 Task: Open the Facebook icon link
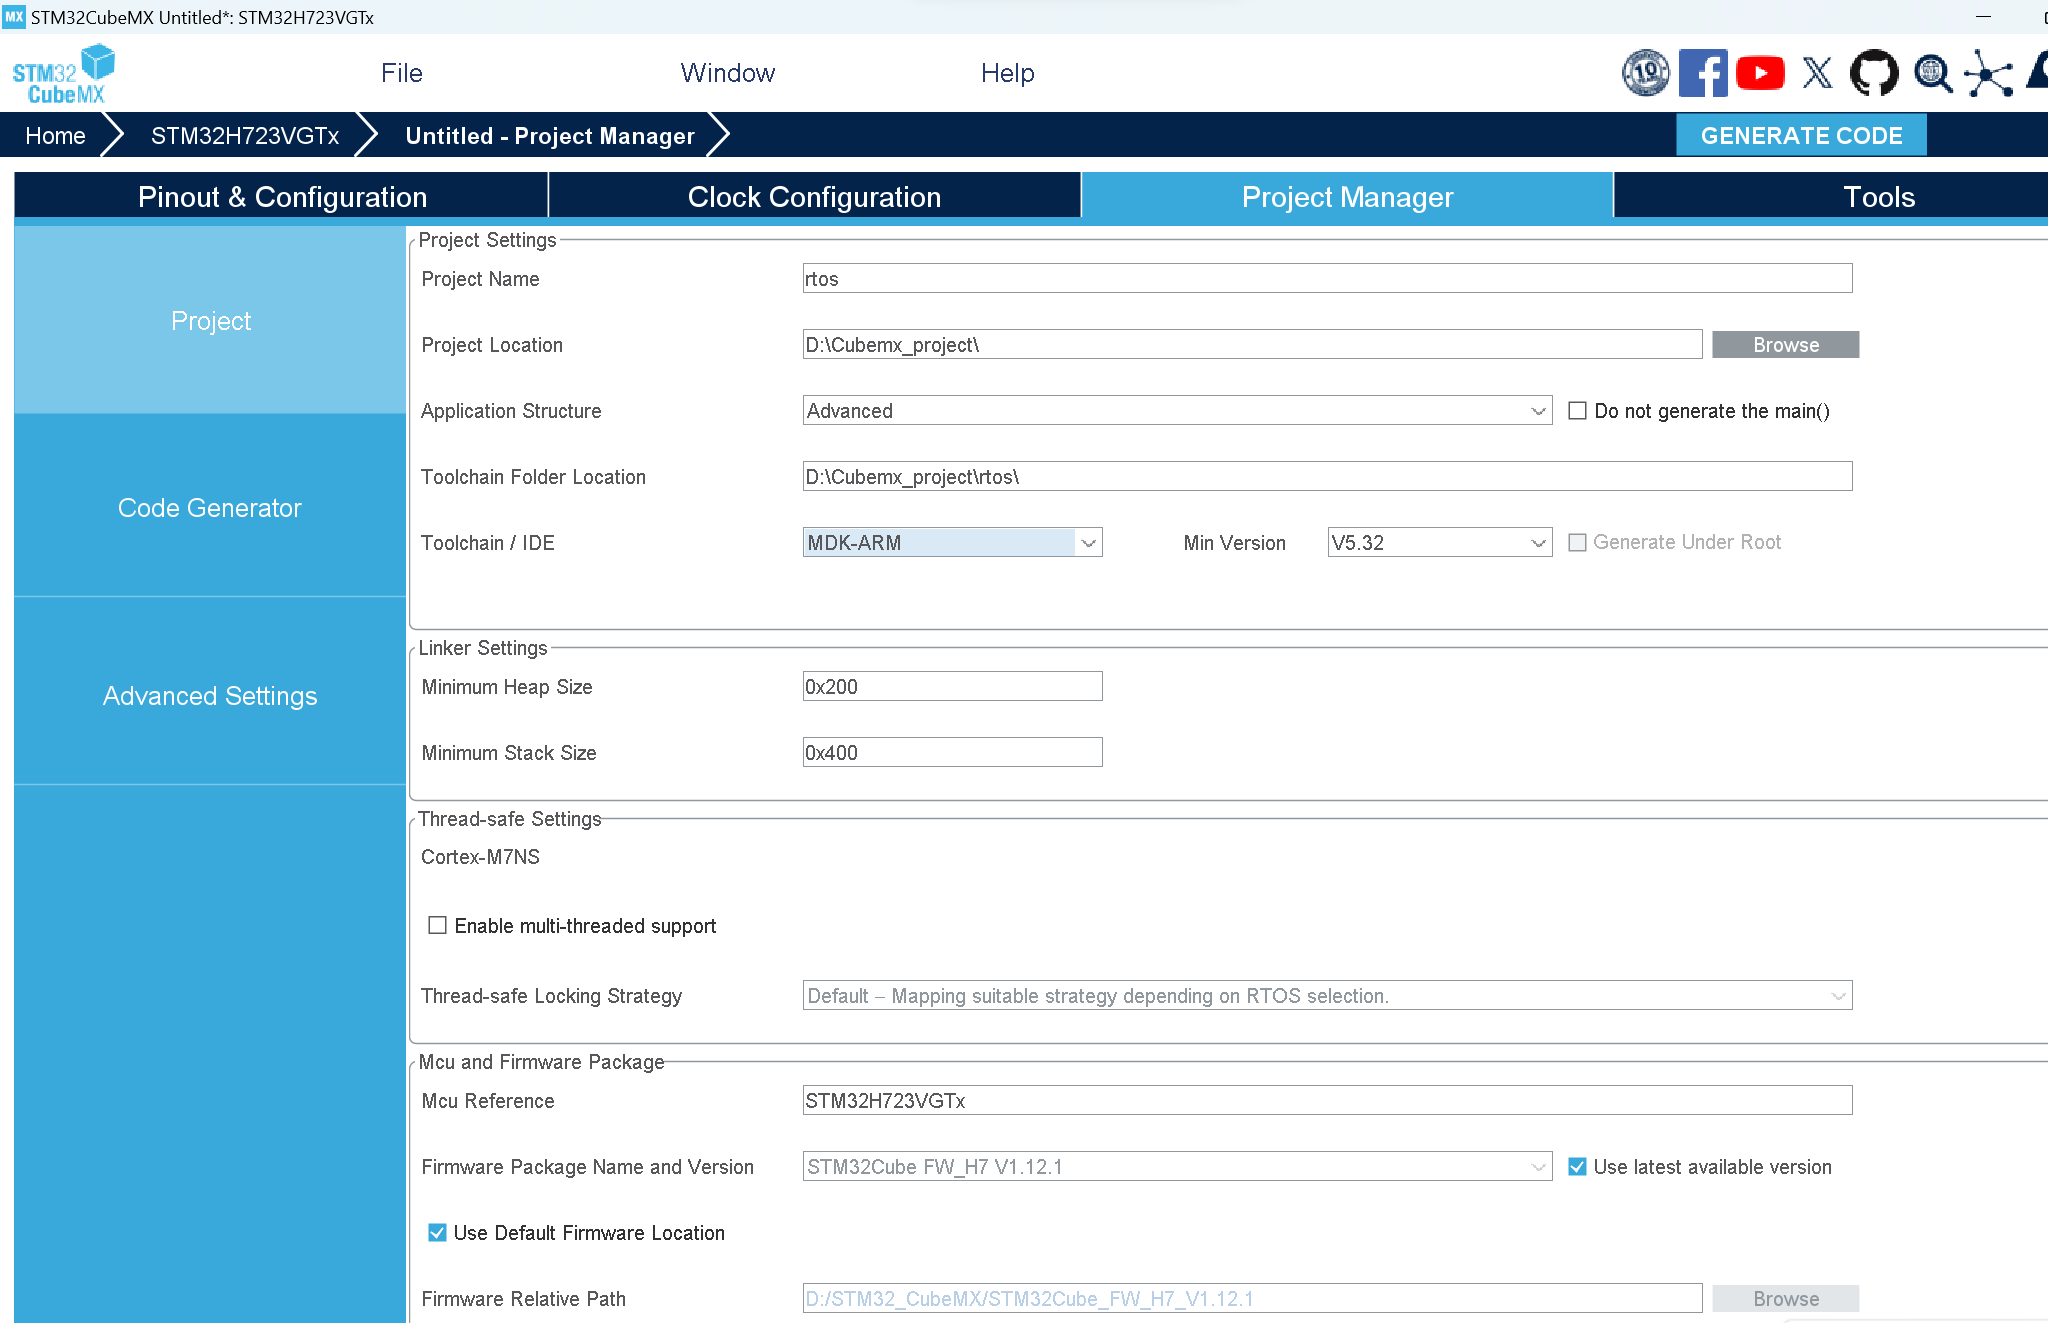(1702, 73)
